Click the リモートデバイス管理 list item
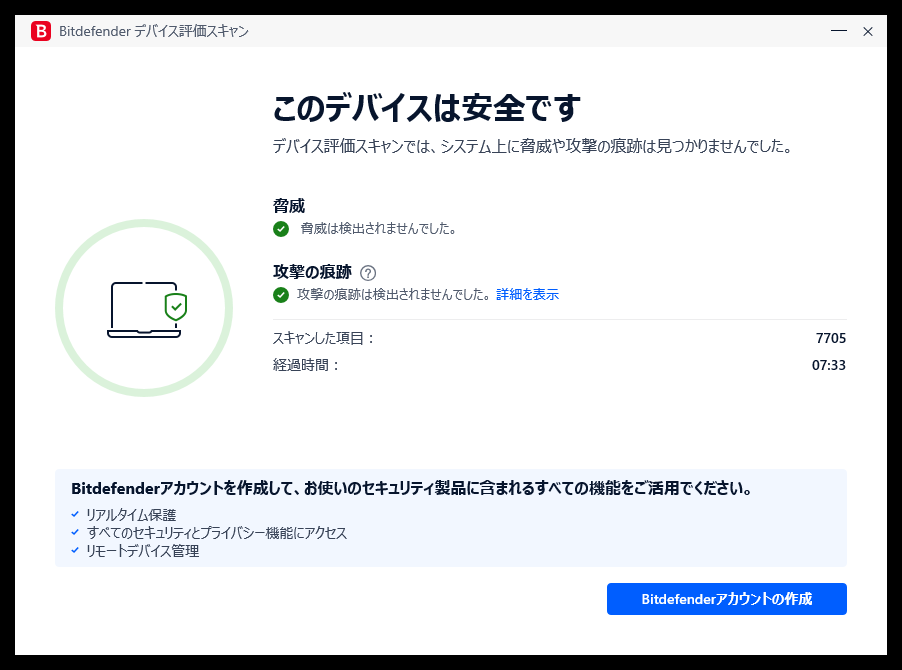Image resolution: width=902 pixels, height=670 pixels. point(143,551)
